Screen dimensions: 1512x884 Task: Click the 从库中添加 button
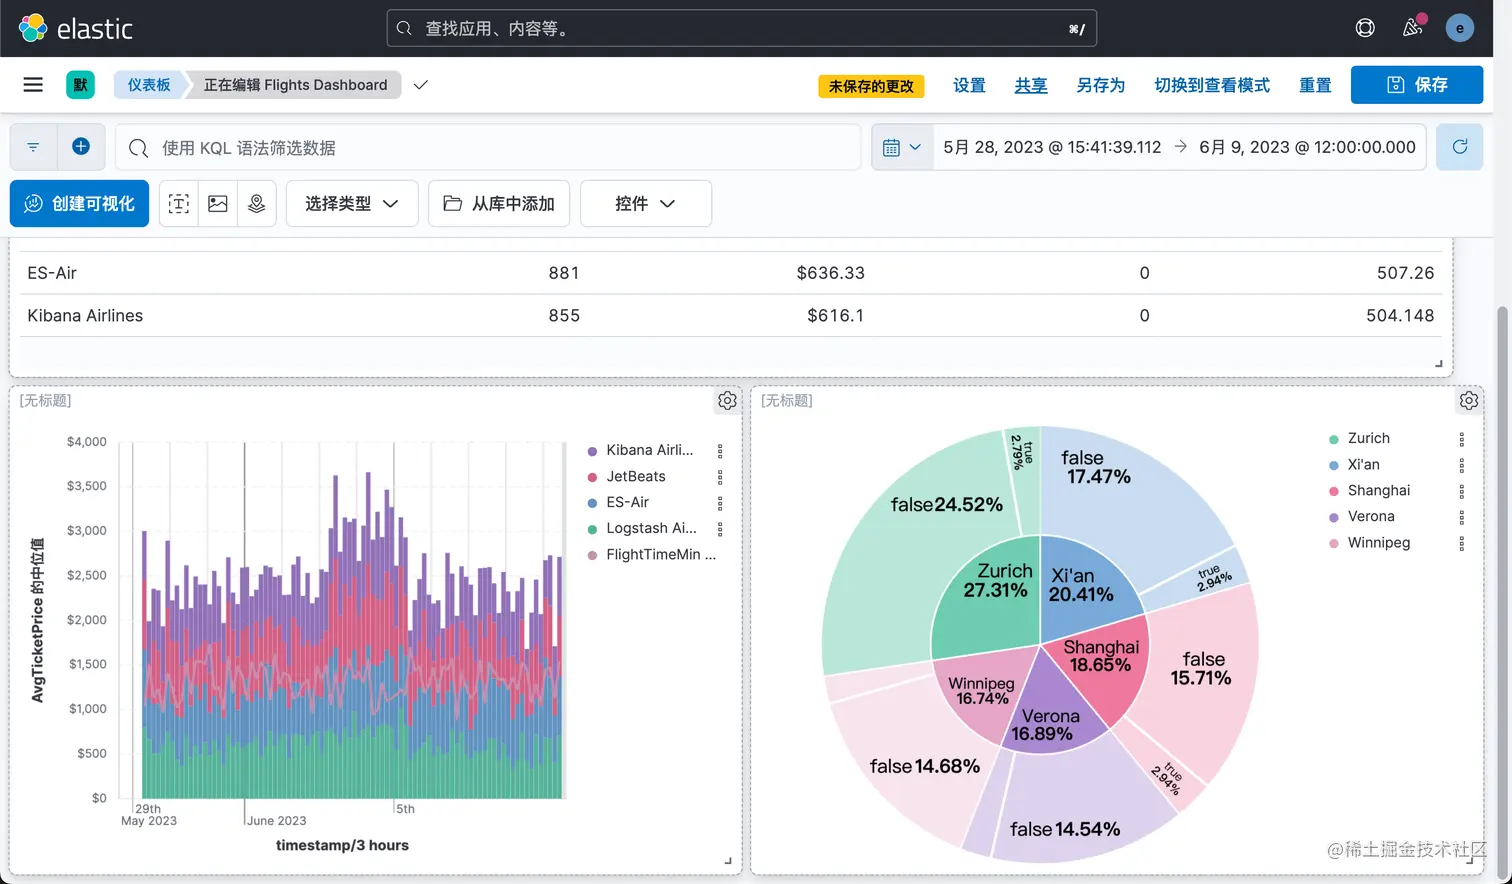[x=499, y=204]
